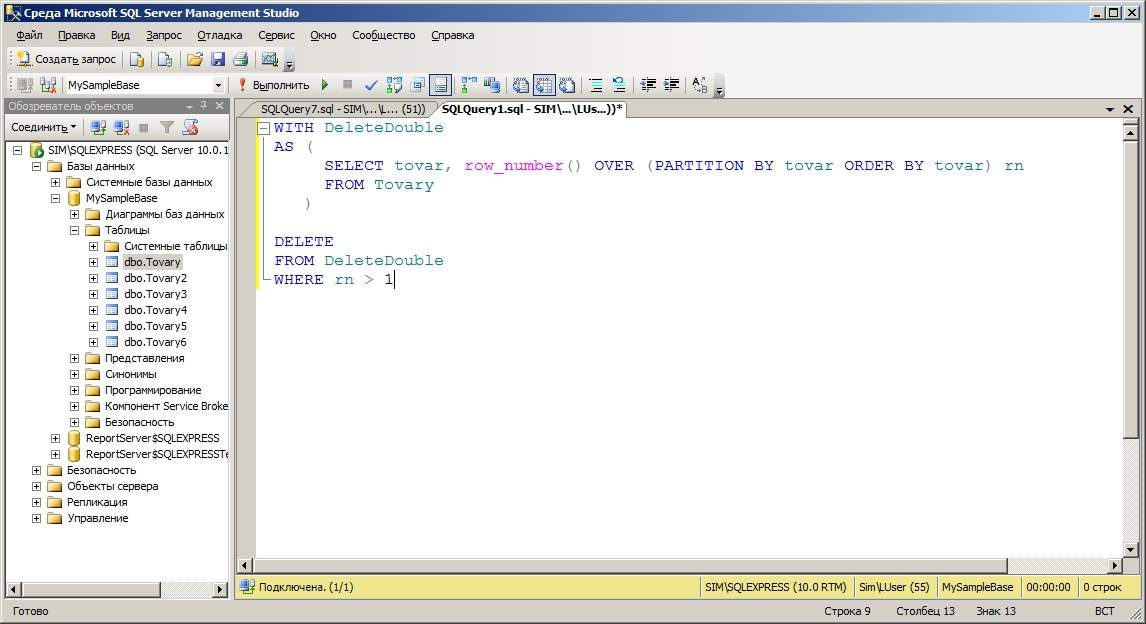Click the Connect icon in the SQL editor toolbar
1146x624 pixels.
(25, 85)
